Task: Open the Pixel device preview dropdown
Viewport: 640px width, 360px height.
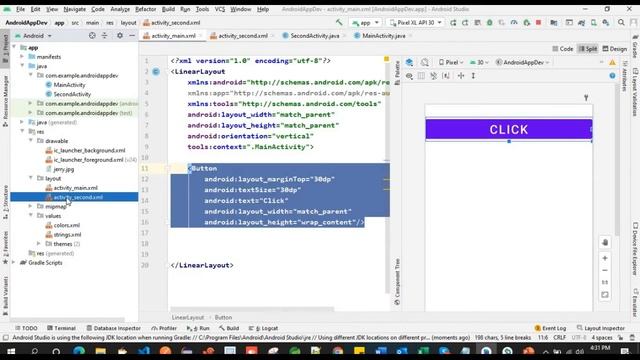Action: (451, 62)
